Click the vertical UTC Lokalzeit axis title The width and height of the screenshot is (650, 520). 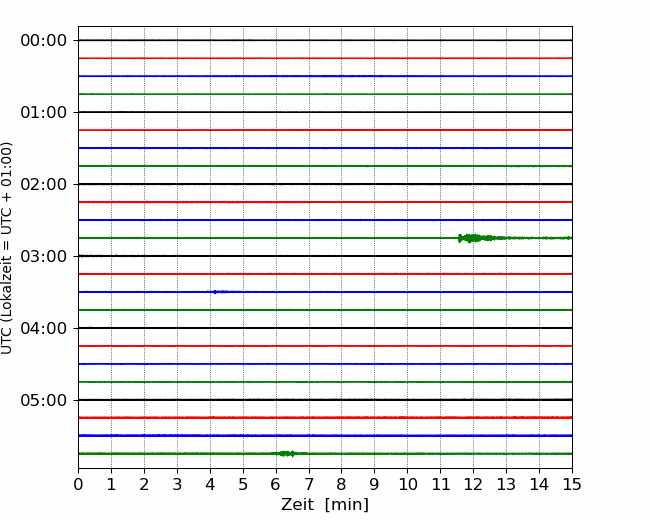8,247
